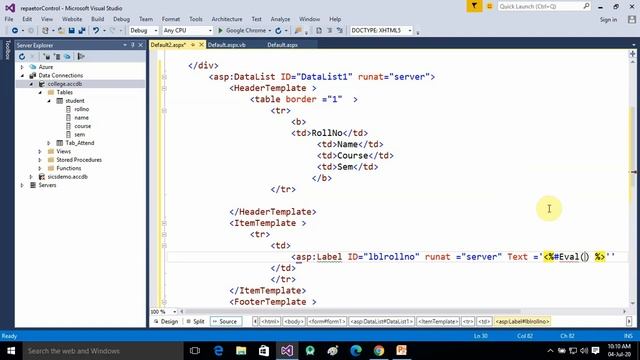This screenshot has width=640, height=360.
Task: Click the browser Refresh toolbar icon
Action: click(x=278, y=31)
